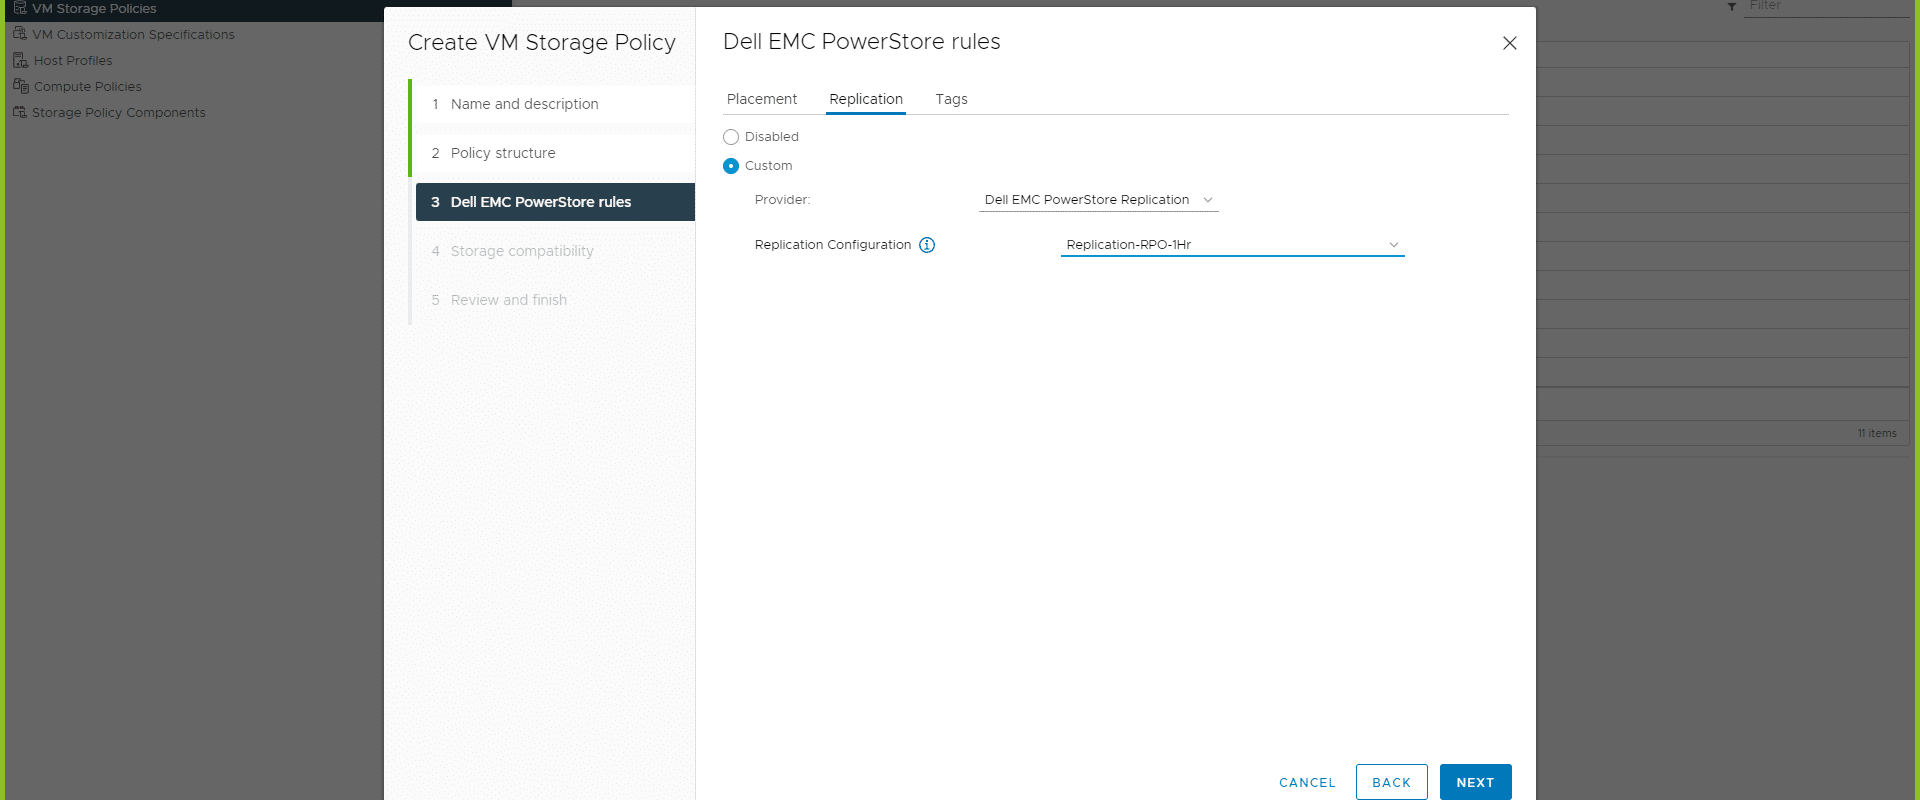
Task: Open Host Profiles in sidebar
Action: pos(73,60)
